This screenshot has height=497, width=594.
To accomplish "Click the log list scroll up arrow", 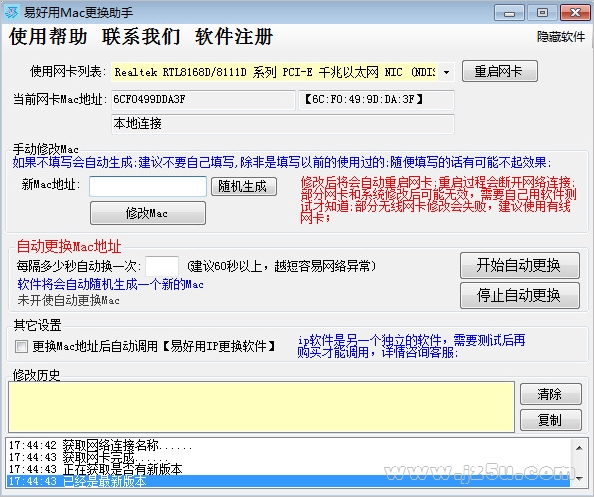I will (579, 448).
